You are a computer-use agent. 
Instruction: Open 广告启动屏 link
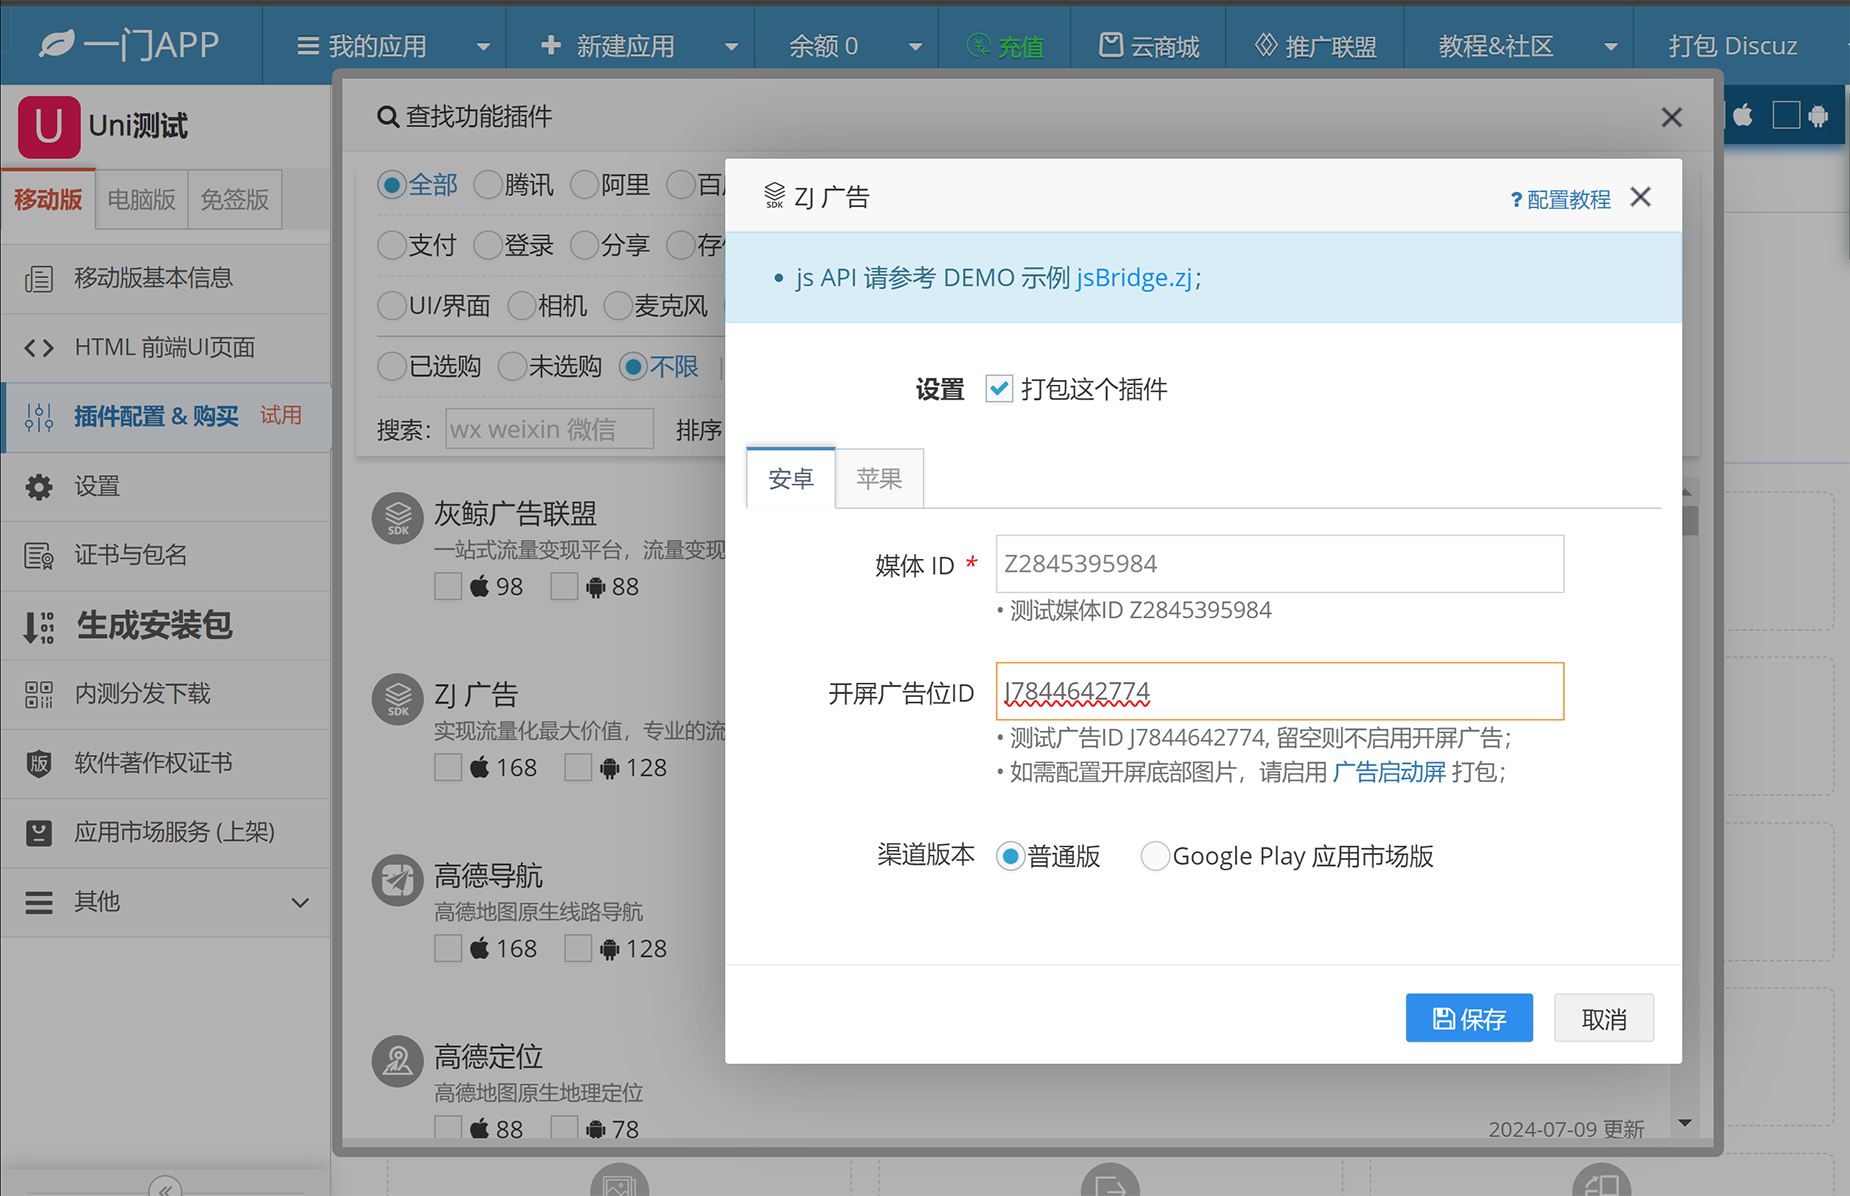1390,772
